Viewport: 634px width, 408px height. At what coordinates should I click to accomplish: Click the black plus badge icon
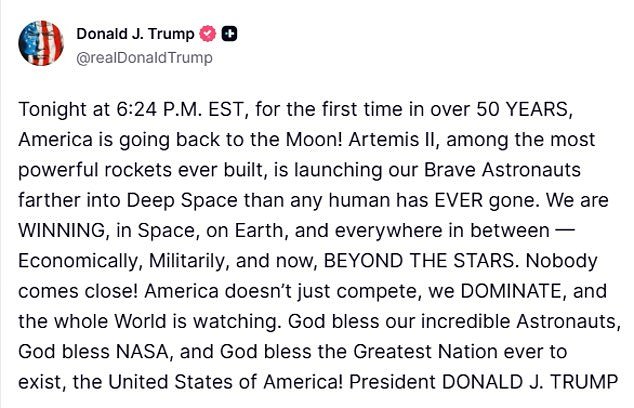click(229, 33)
